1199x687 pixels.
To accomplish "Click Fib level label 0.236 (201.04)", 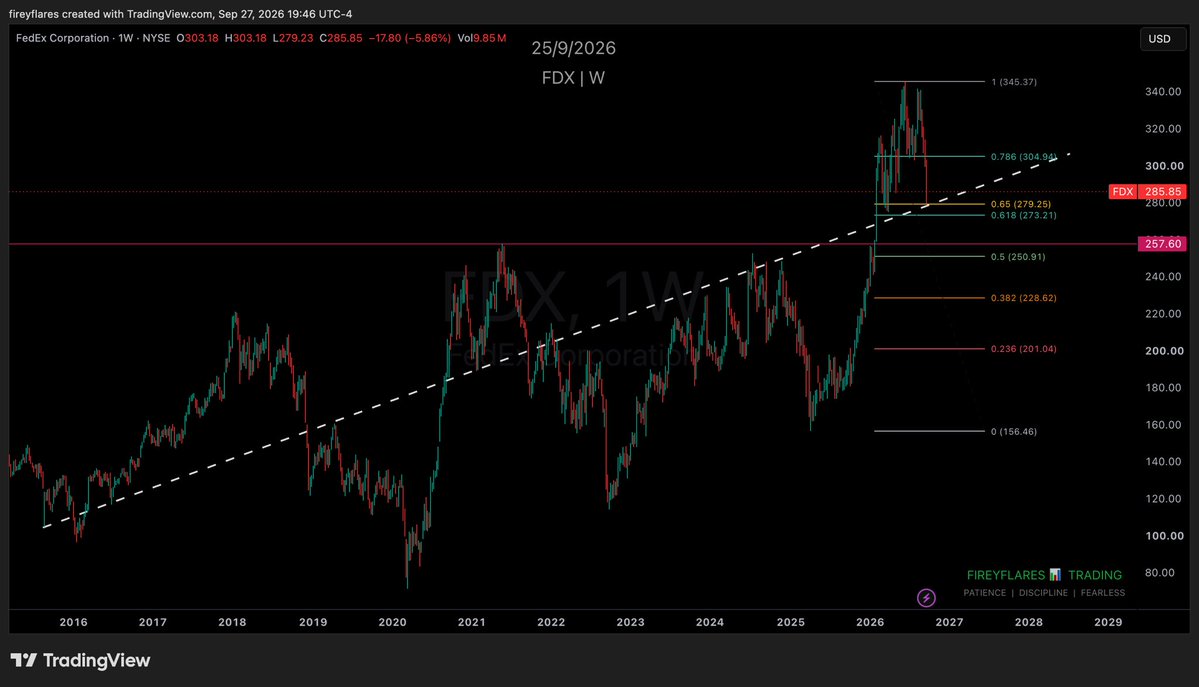I will pyautogui.click(x=1024, y=349).
